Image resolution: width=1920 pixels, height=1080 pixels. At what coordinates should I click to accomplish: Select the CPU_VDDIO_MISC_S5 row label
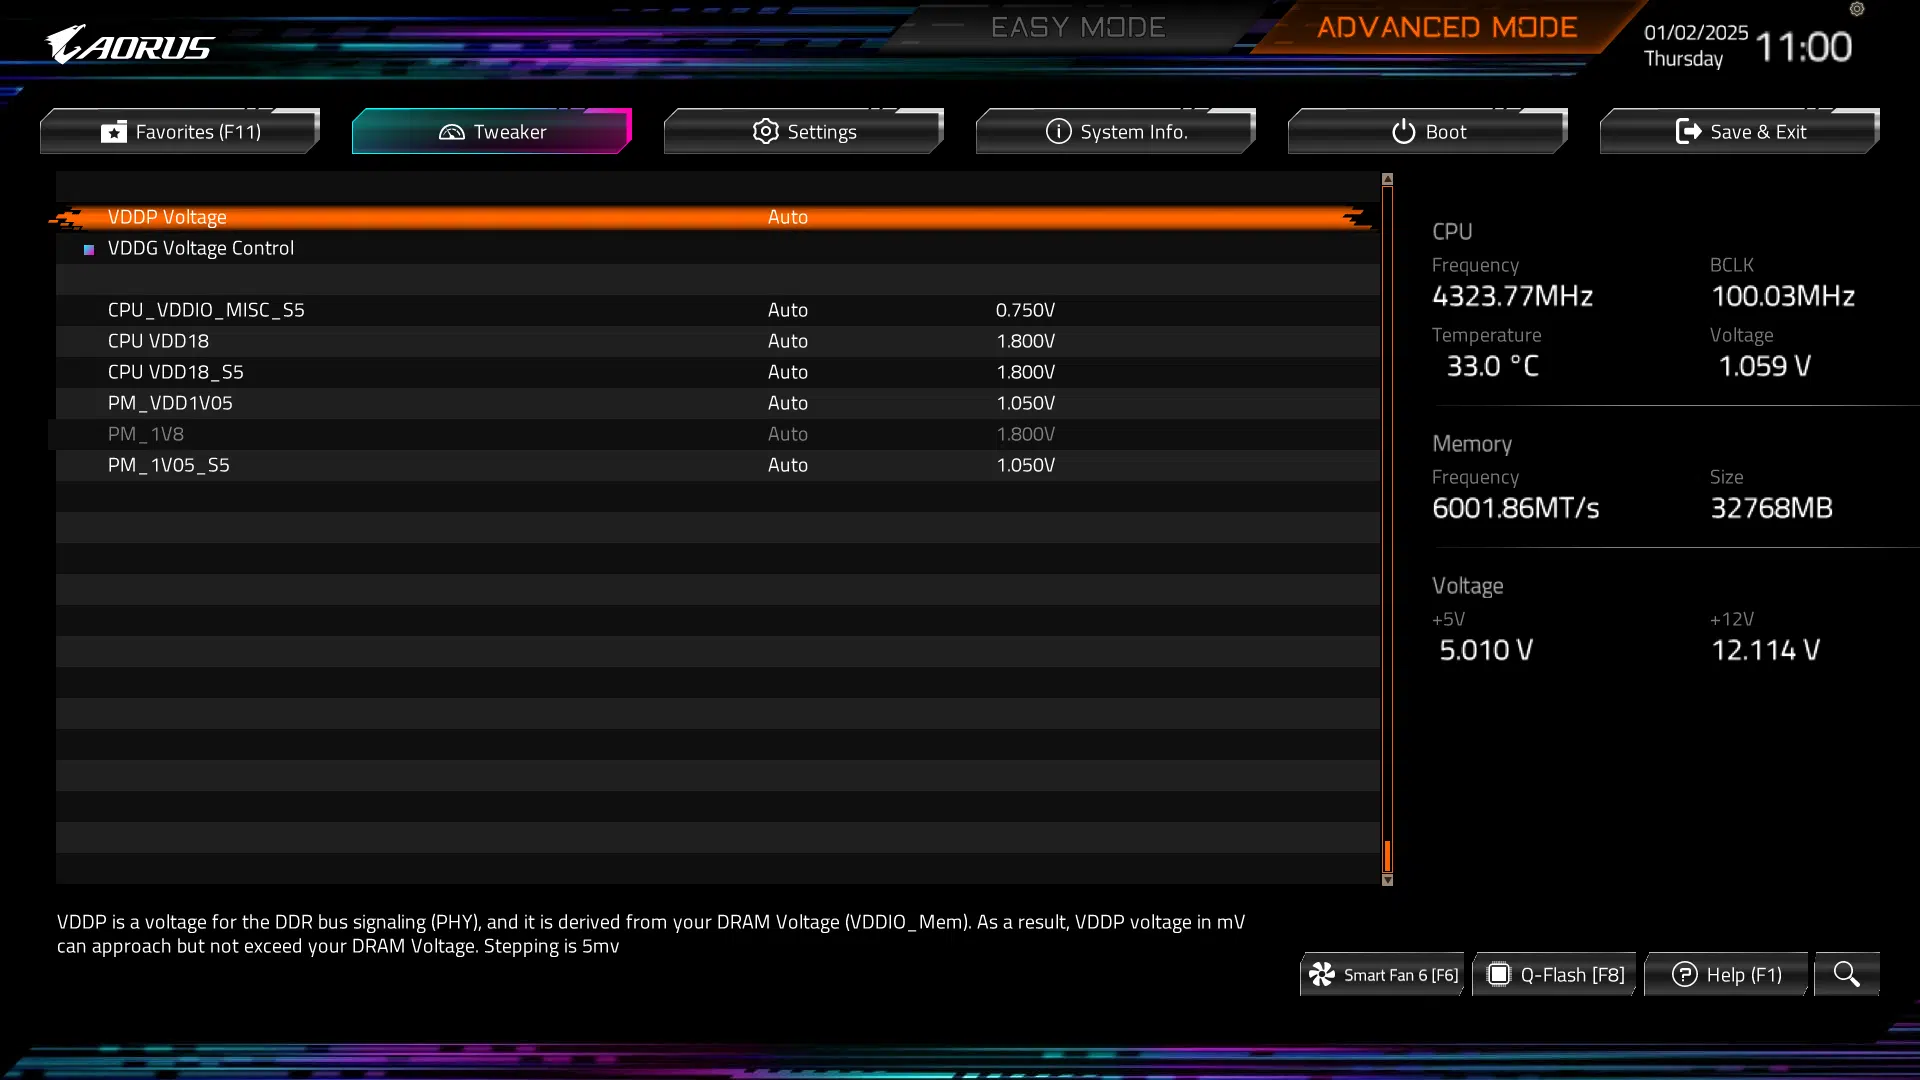tap(206, 310)
